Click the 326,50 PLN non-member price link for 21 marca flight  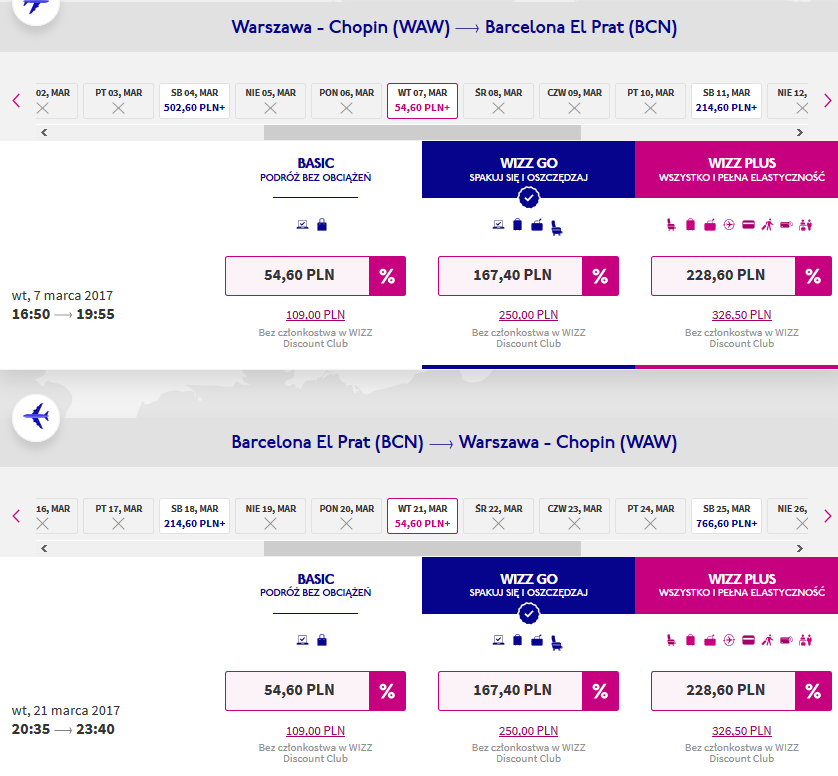pos(741,731)
